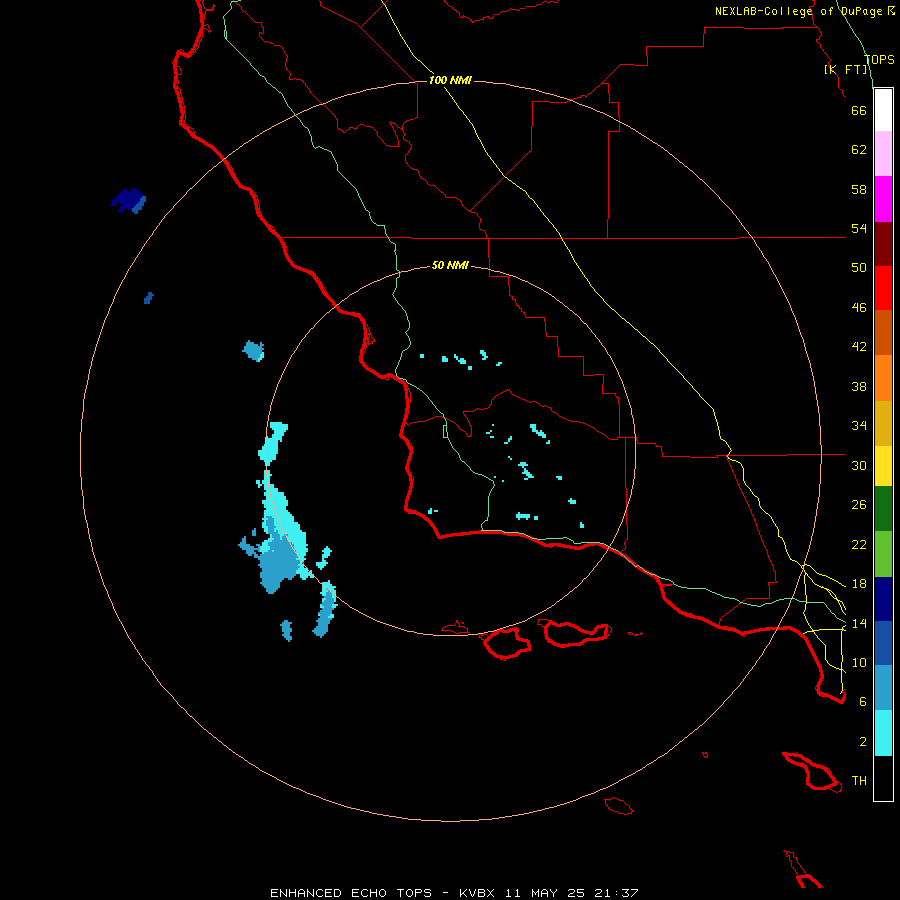Click the medium blue legend swatch
Screen dimensions: 900x900
coord(883,643)
